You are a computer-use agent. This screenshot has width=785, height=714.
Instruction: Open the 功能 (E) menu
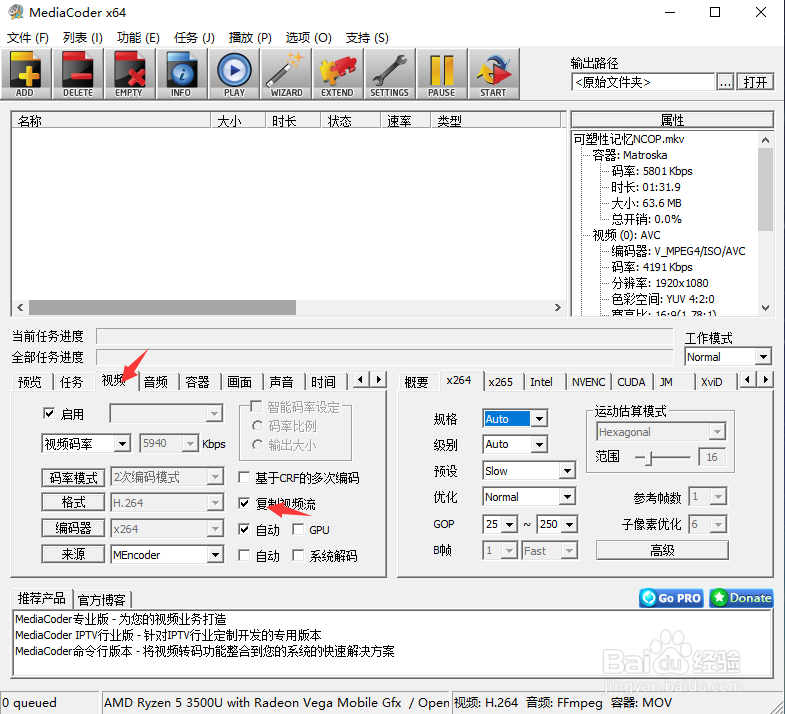138,38
